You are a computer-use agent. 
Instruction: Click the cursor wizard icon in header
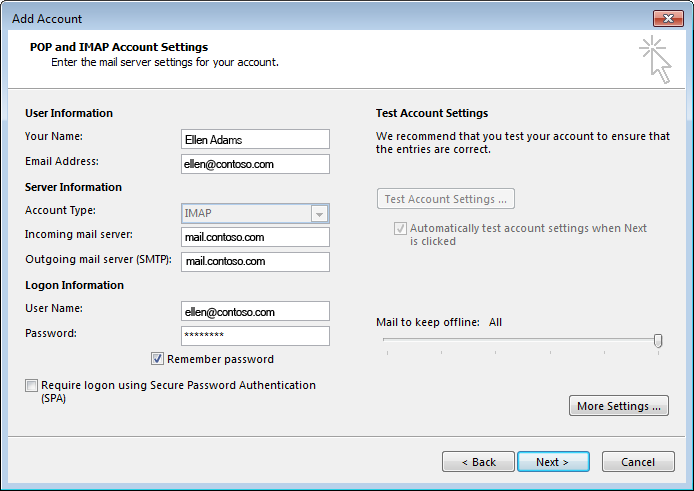tap(655, 60)
